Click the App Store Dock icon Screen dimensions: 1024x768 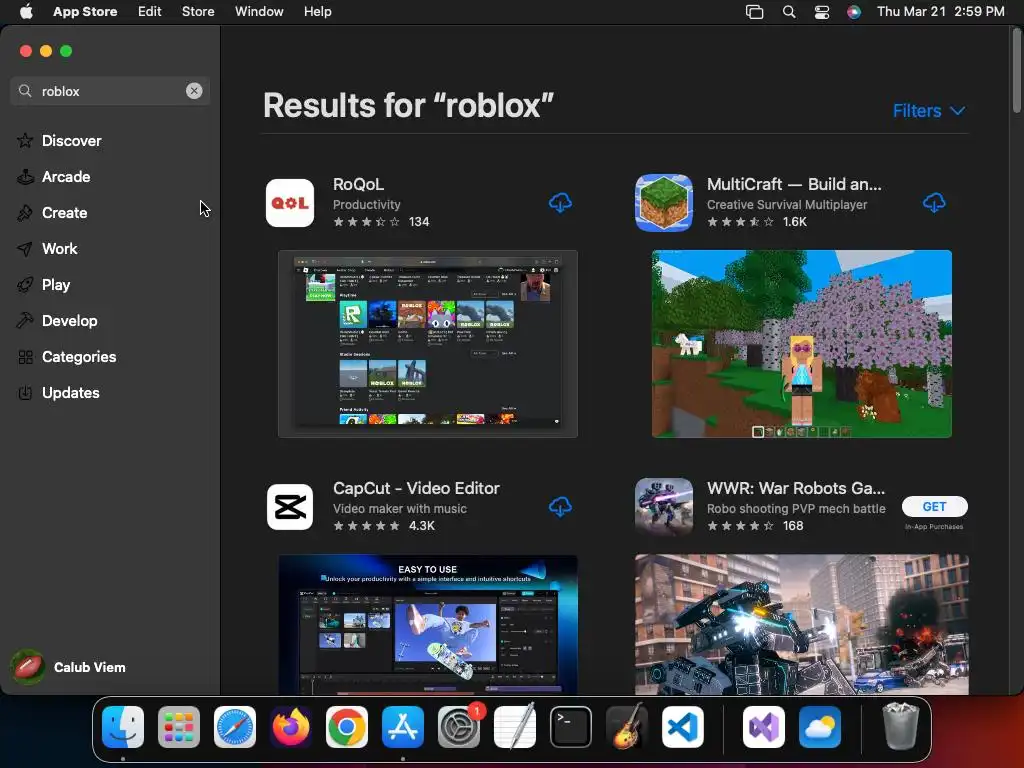point(403,727)
